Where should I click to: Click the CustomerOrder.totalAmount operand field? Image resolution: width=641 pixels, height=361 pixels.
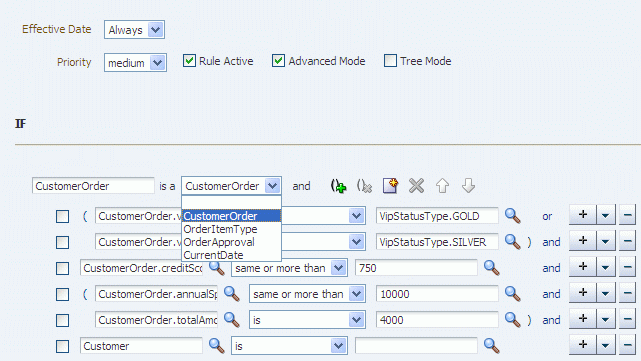(x=156, y=320)
